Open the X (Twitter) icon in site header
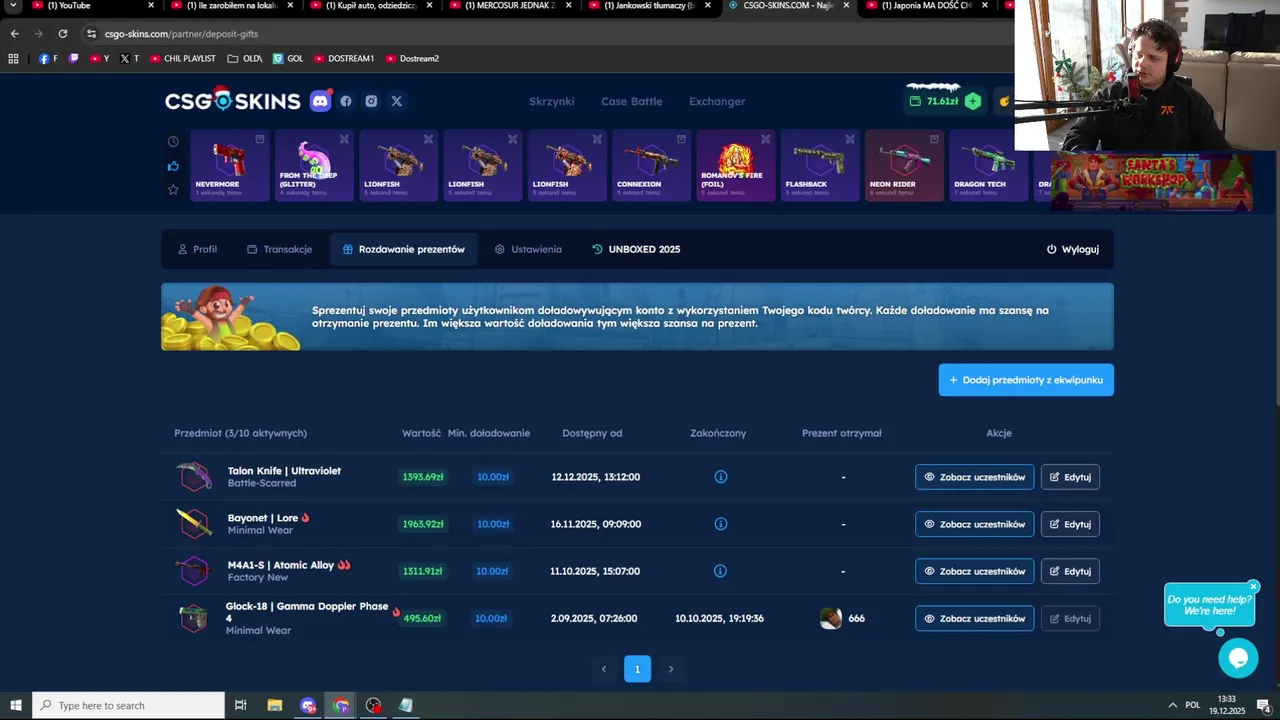This screenshot has width=1280, height=720. tap(397, 101)
